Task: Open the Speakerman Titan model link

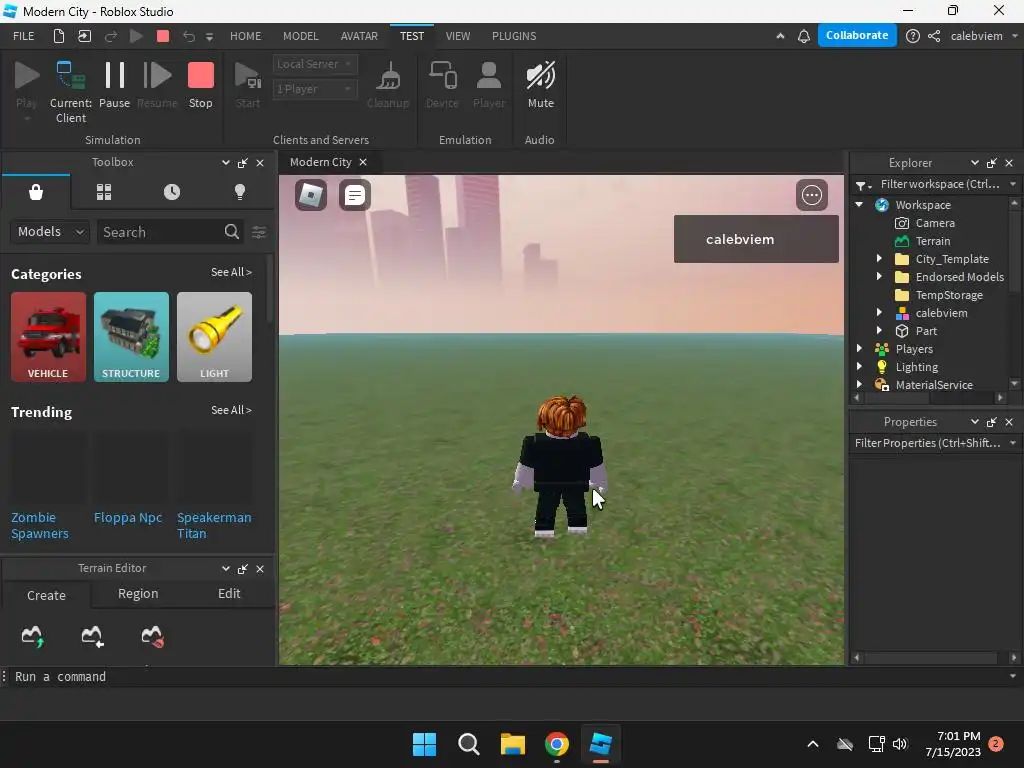Action: [x=214, y=526]
